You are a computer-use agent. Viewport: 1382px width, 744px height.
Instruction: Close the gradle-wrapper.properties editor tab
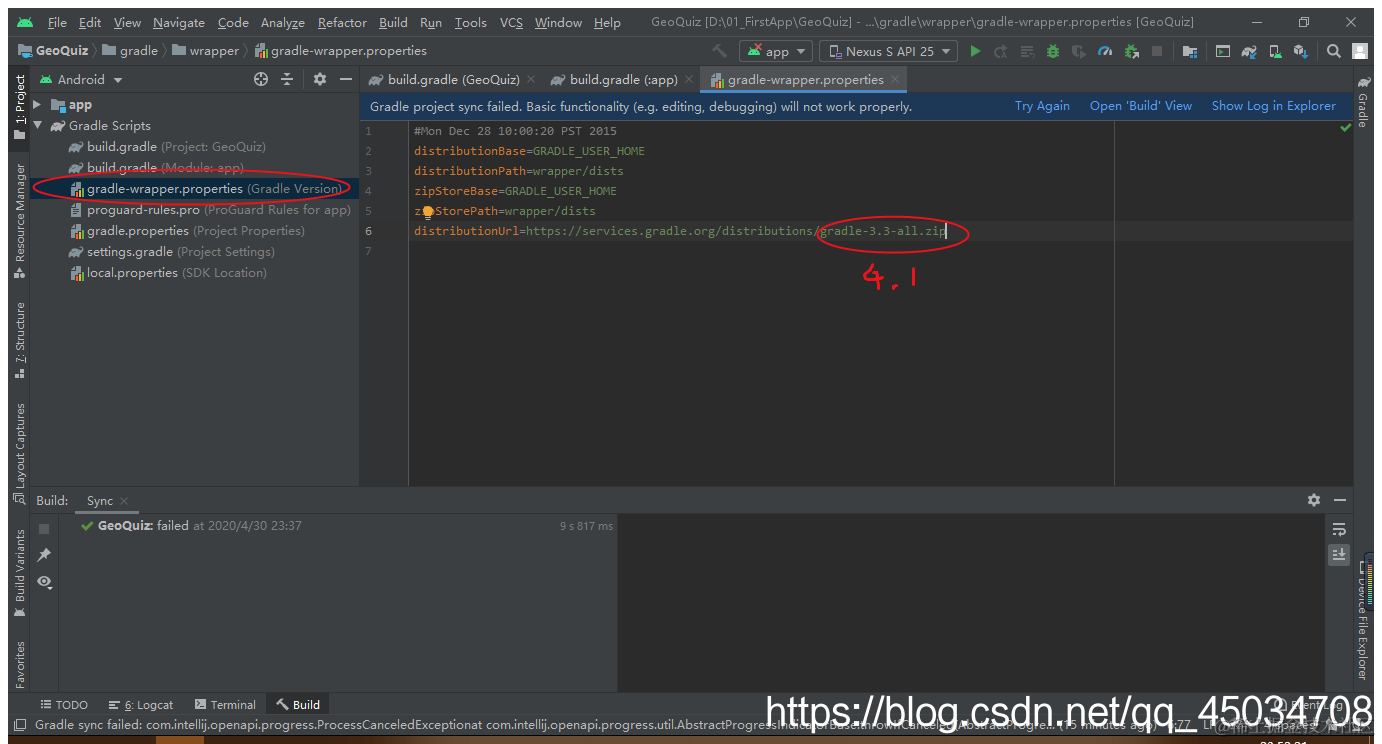895,79
